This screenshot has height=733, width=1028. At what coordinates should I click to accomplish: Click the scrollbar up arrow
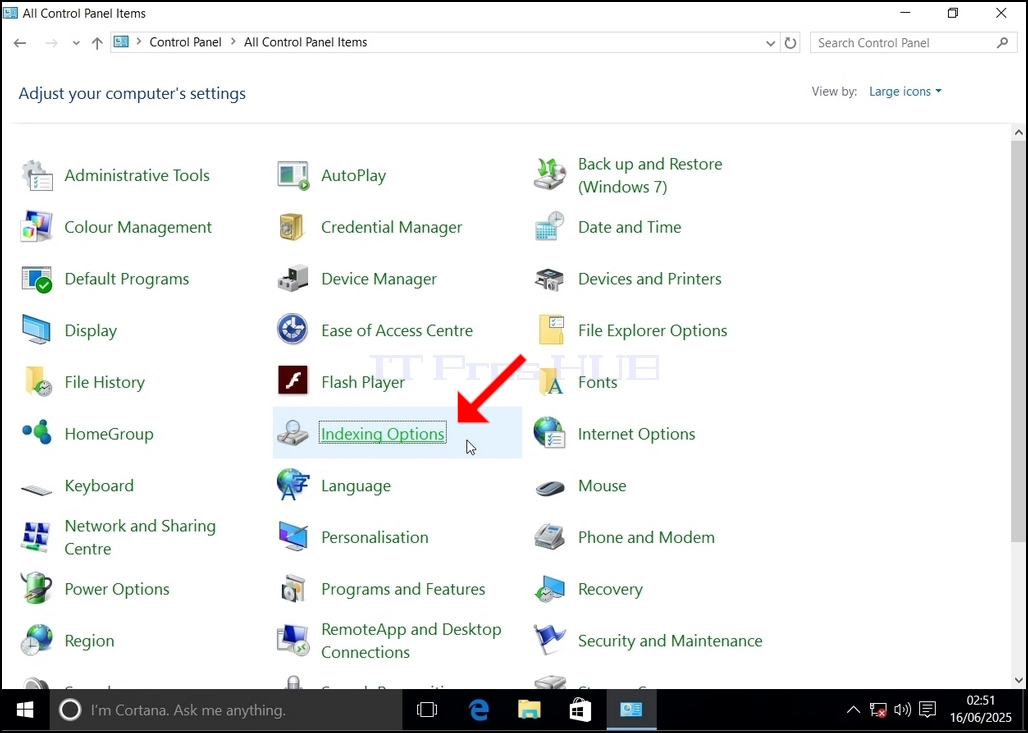pyautogui.click(x=1019, y=132)
